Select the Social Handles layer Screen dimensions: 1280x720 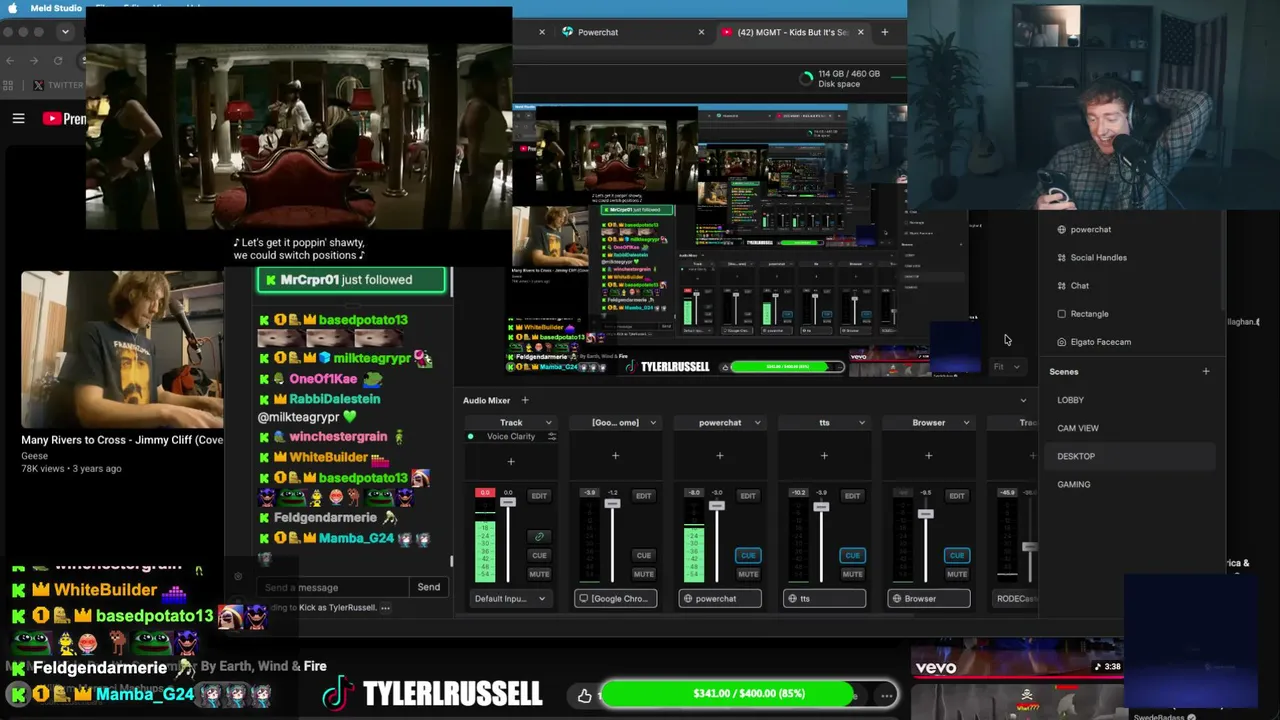1098,258
